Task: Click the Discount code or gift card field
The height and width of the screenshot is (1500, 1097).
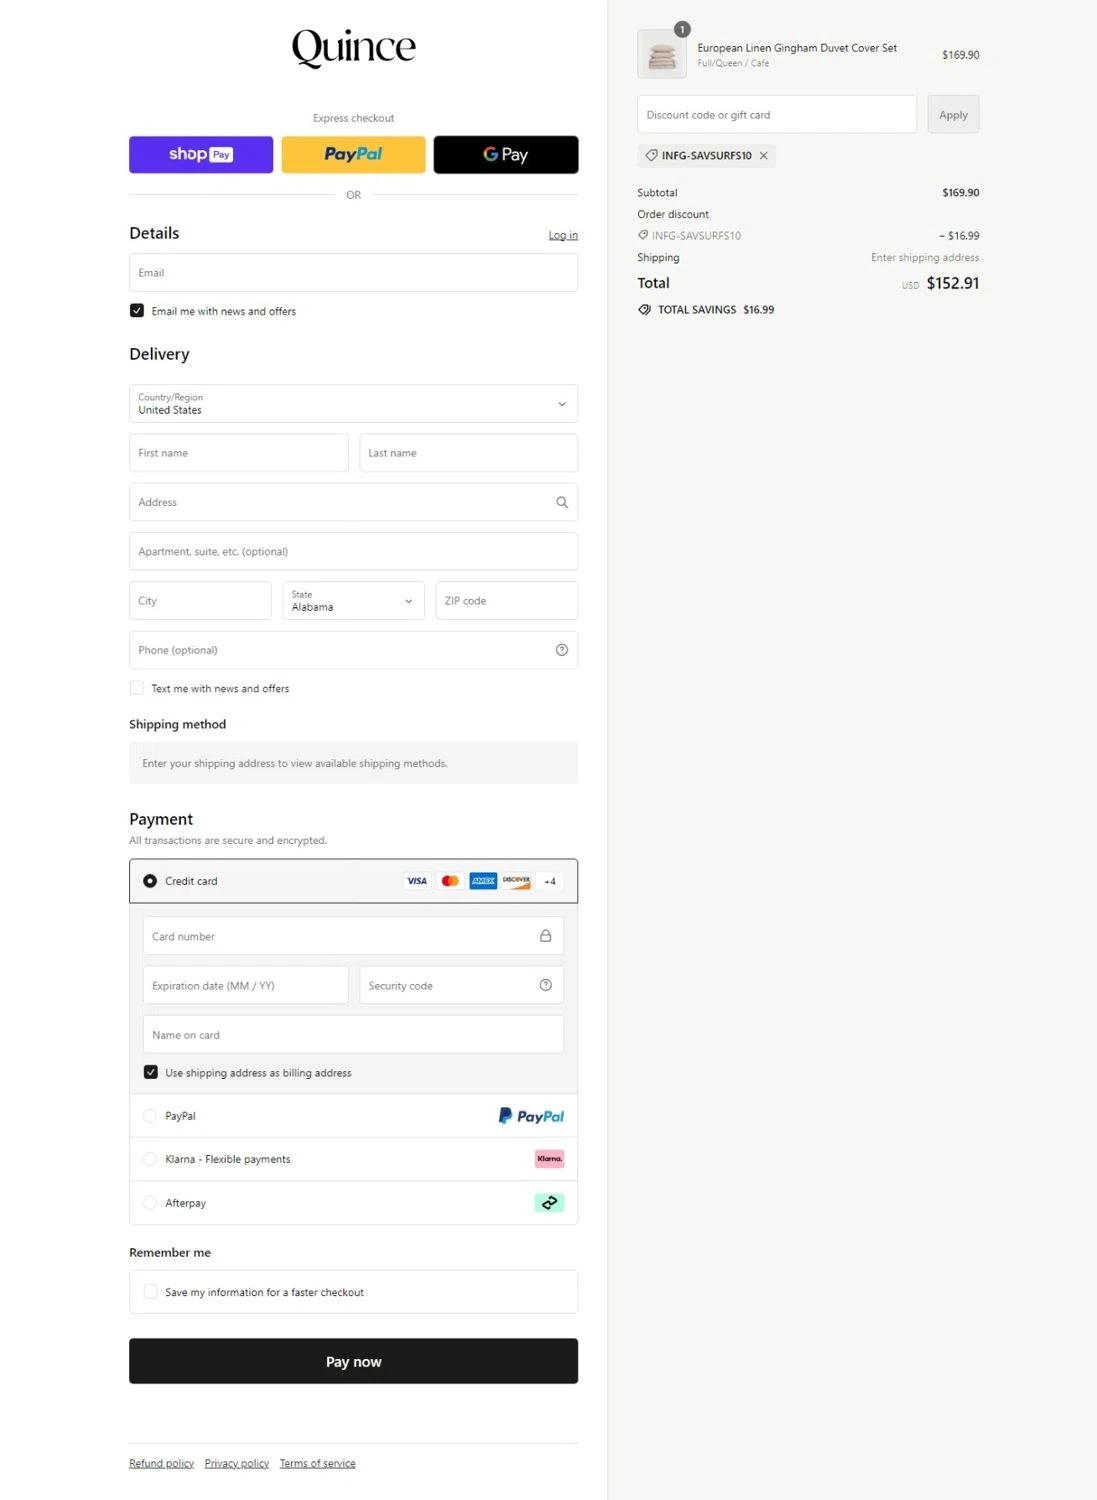Action: 776,115
